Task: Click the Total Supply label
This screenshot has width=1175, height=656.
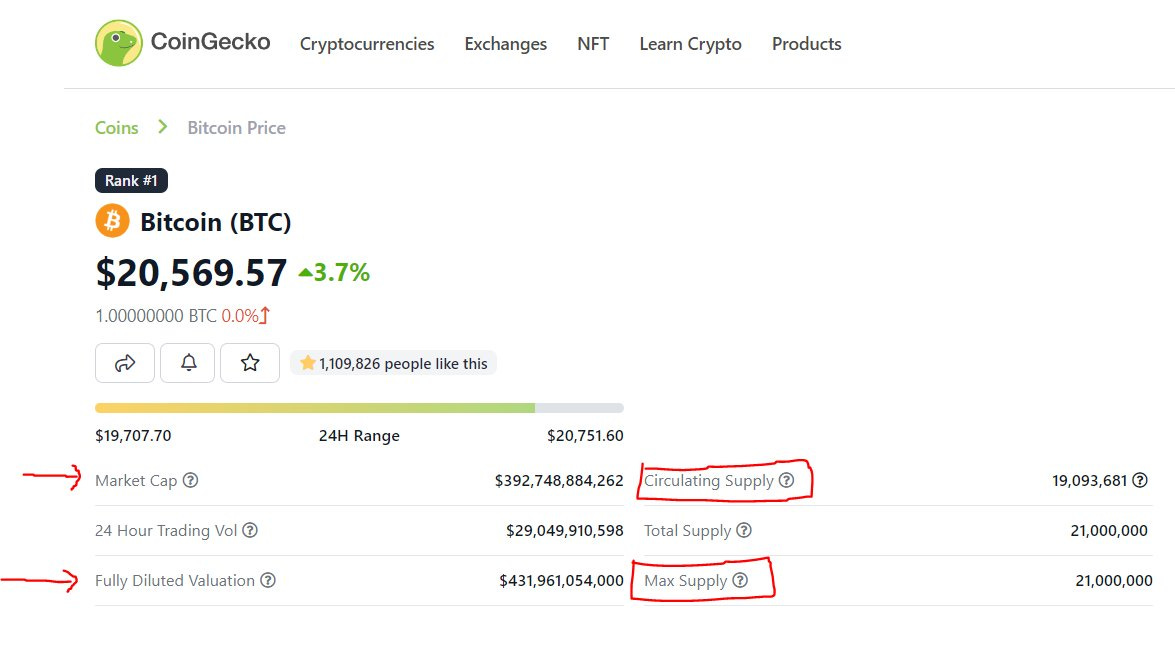Action: pos(687,531)
